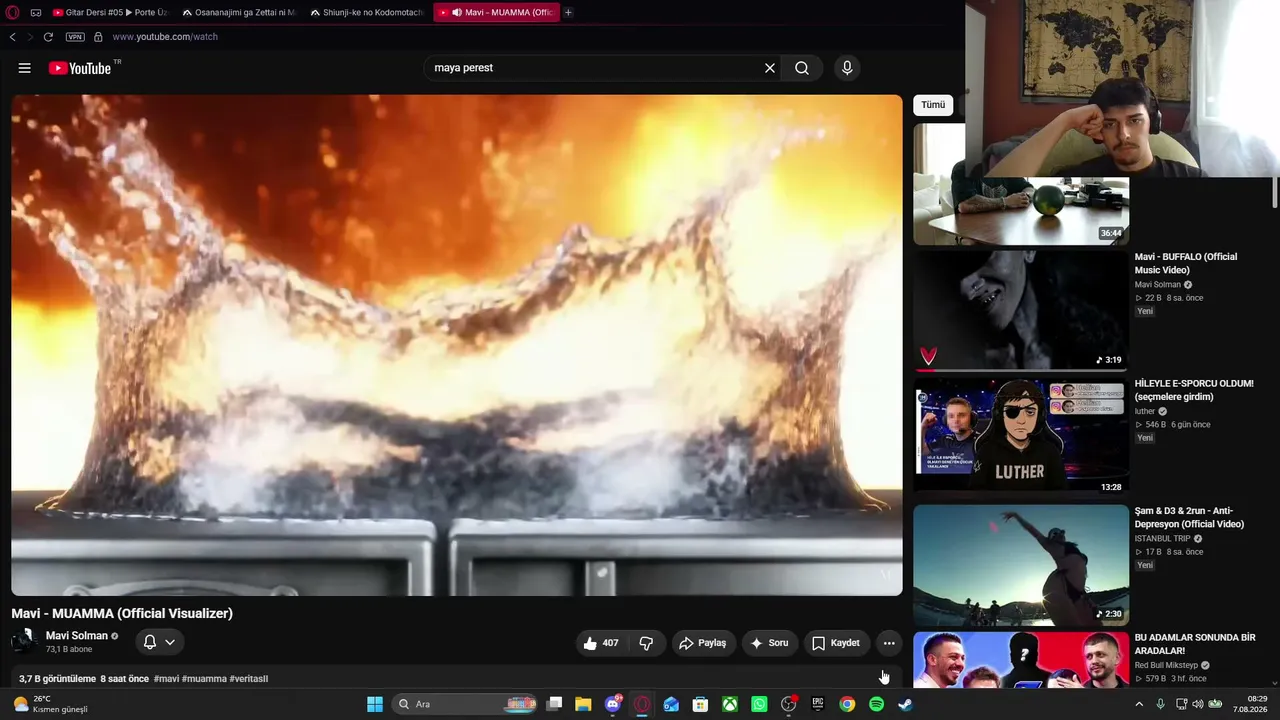
Task: Open the #veritasII hashtag link
Action: tap(249, 679)
